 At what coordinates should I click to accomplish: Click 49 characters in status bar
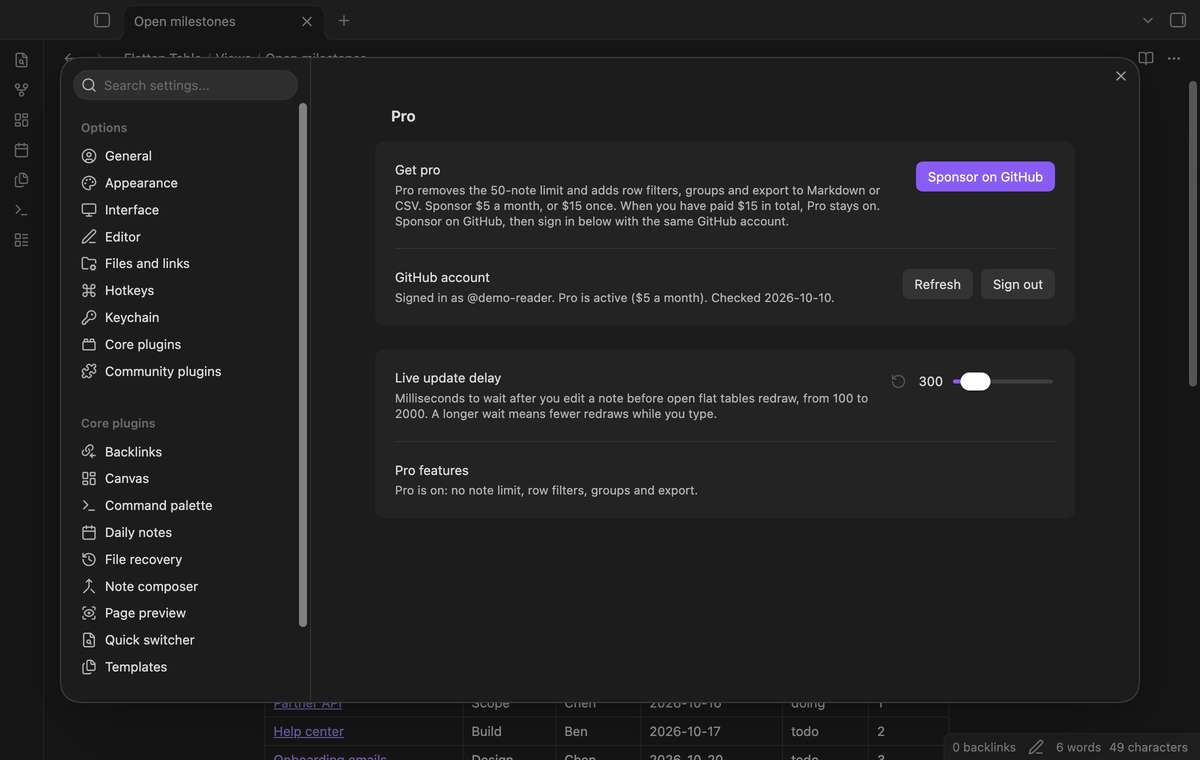pos(1148,747)
